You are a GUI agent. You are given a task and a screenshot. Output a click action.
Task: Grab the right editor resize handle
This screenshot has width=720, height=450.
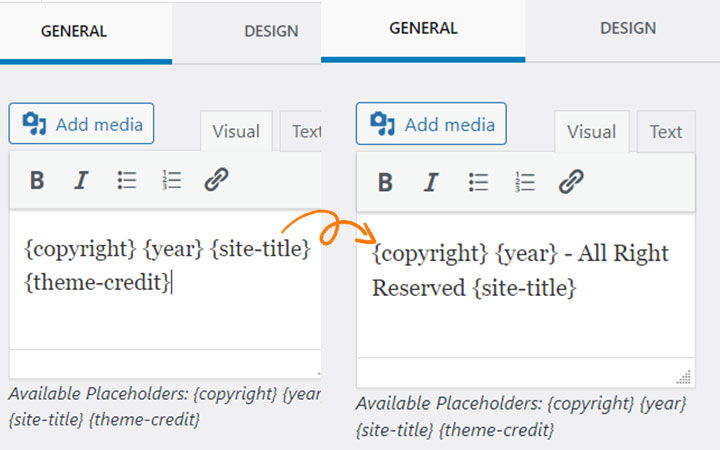(684, 377)
